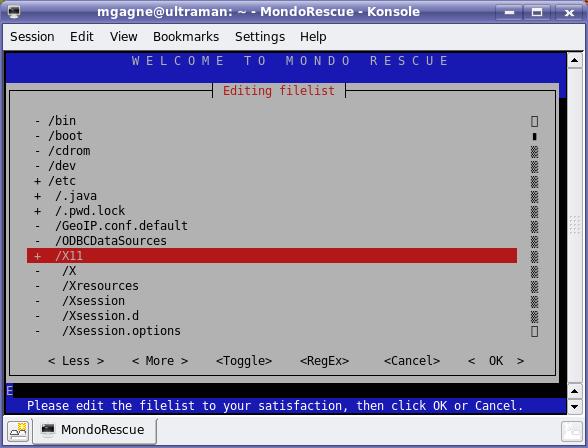Click the filelist scrollbar track
The image size is (588, 448).
point(535,226)
